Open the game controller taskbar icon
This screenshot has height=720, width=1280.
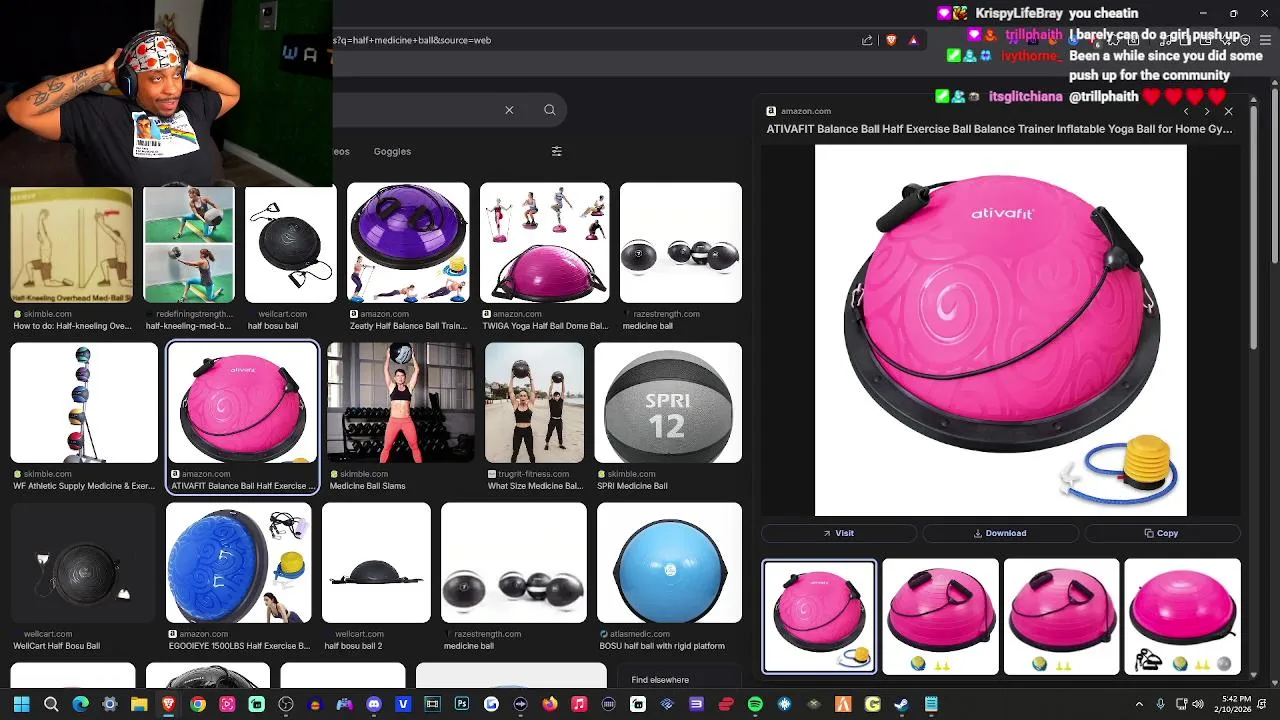coord(344,705)
